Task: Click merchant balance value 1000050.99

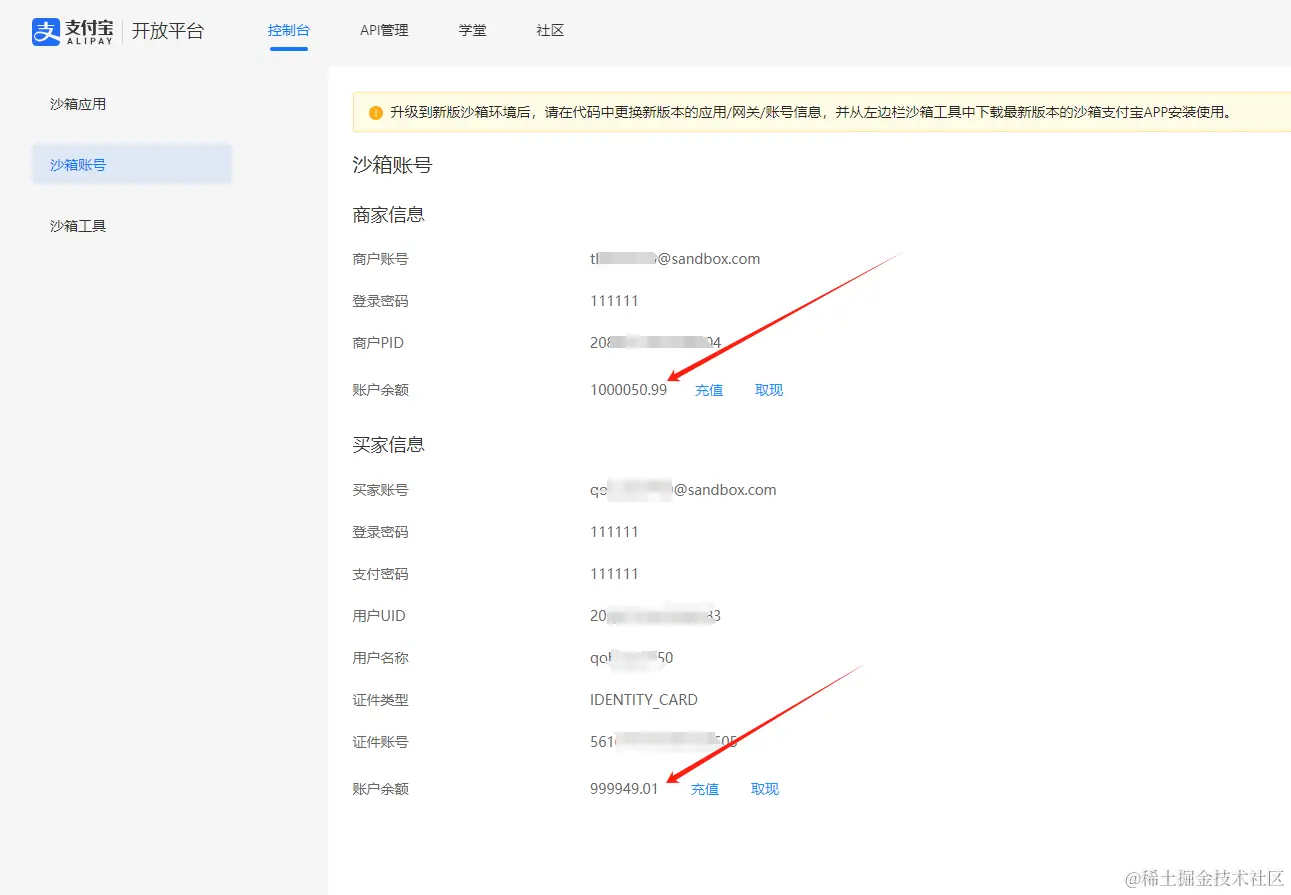Action: coord(628,390)
